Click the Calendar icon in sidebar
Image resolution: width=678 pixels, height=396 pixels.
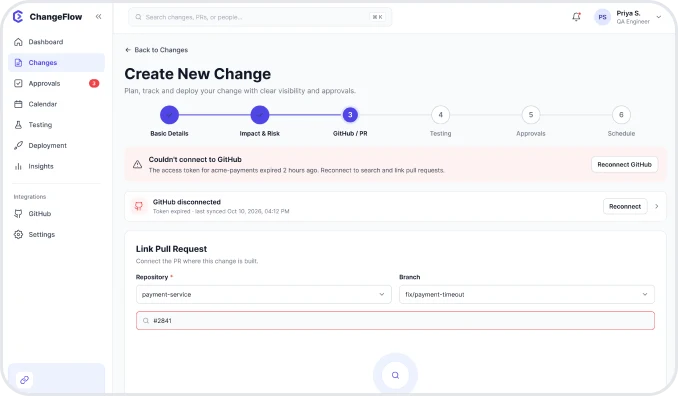click(x=18, y=104)
